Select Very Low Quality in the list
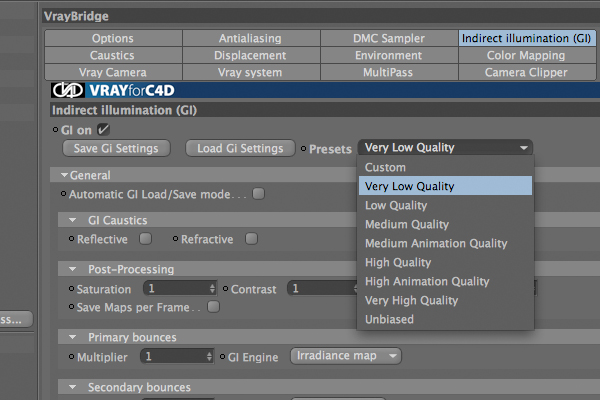Viewport: 600px width, 400px height. point(445,186)
